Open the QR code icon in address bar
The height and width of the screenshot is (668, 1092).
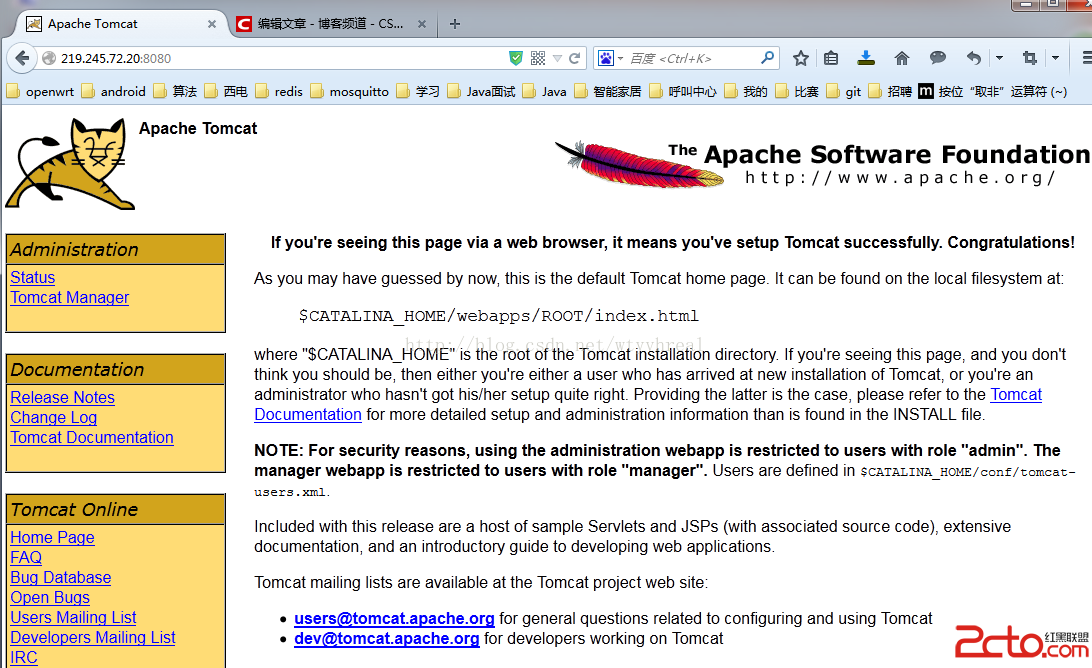(538, 59)
